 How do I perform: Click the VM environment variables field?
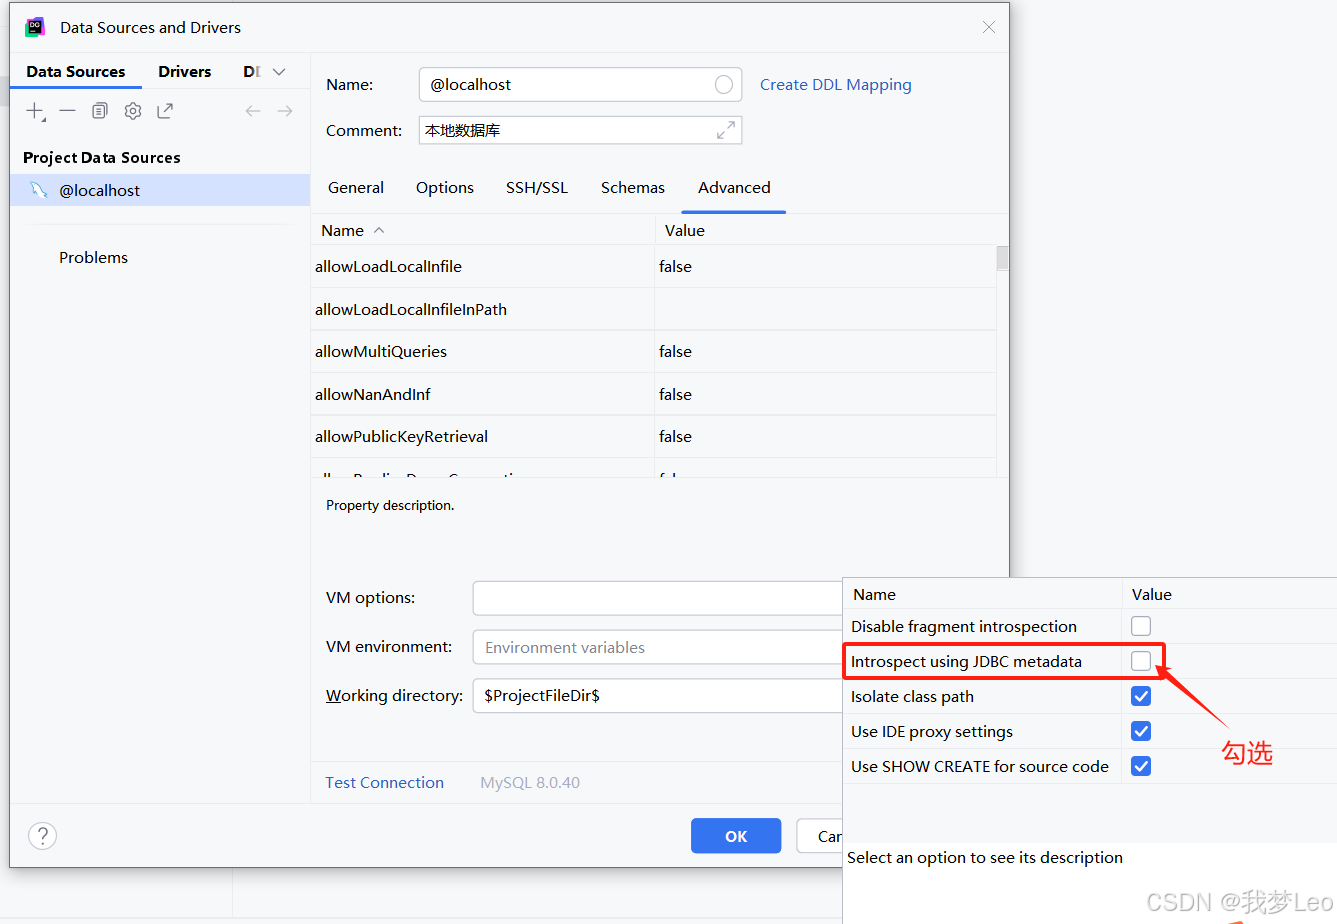658,647
